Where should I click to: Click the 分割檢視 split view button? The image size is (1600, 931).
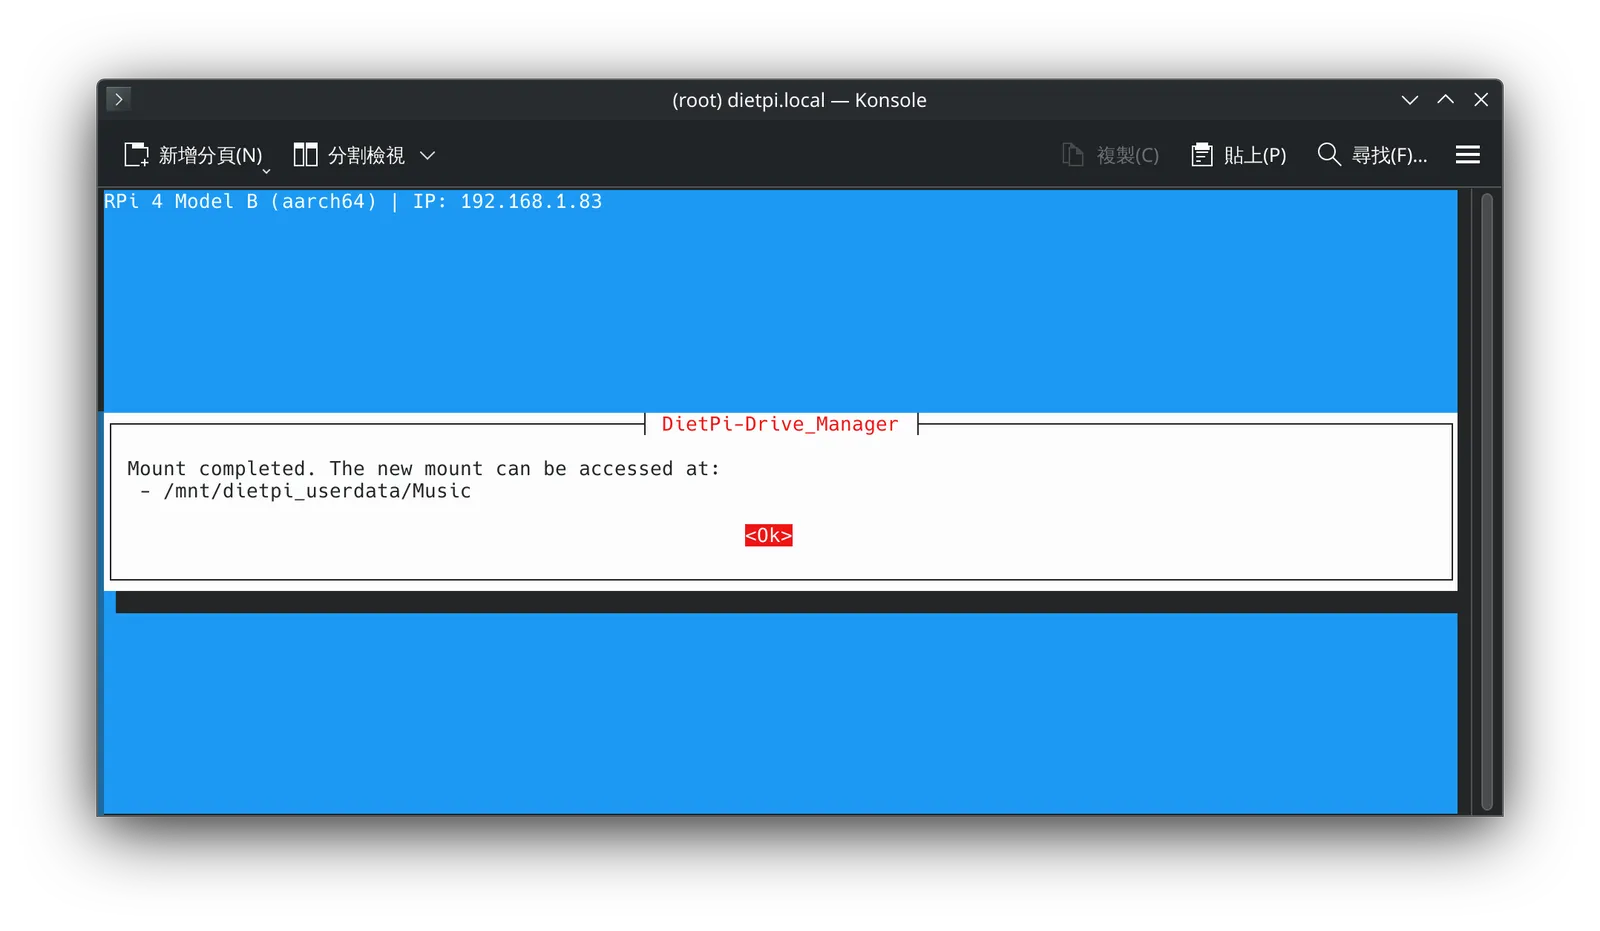(349, 155)
